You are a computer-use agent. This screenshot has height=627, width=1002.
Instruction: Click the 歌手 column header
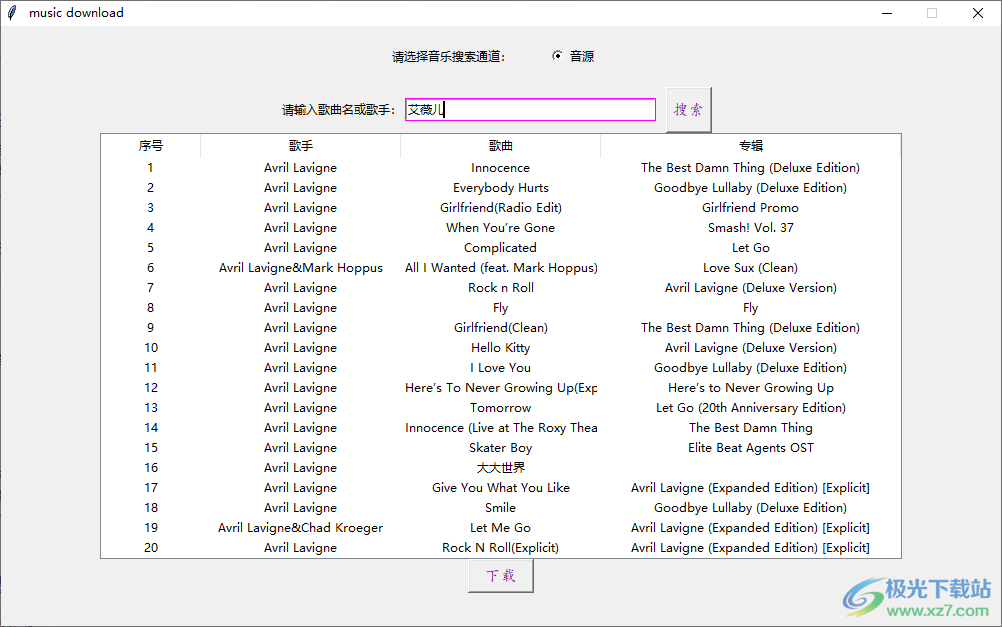click(300, 146)
